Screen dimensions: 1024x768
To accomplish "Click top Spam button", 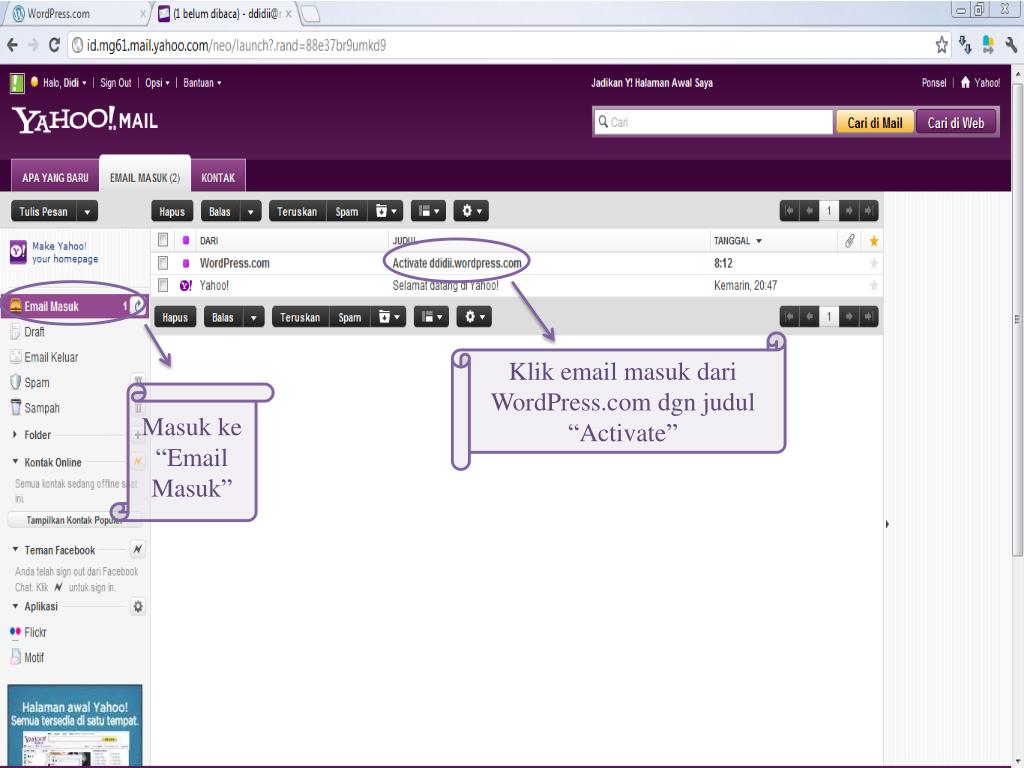I will click(x=347, y=212).
